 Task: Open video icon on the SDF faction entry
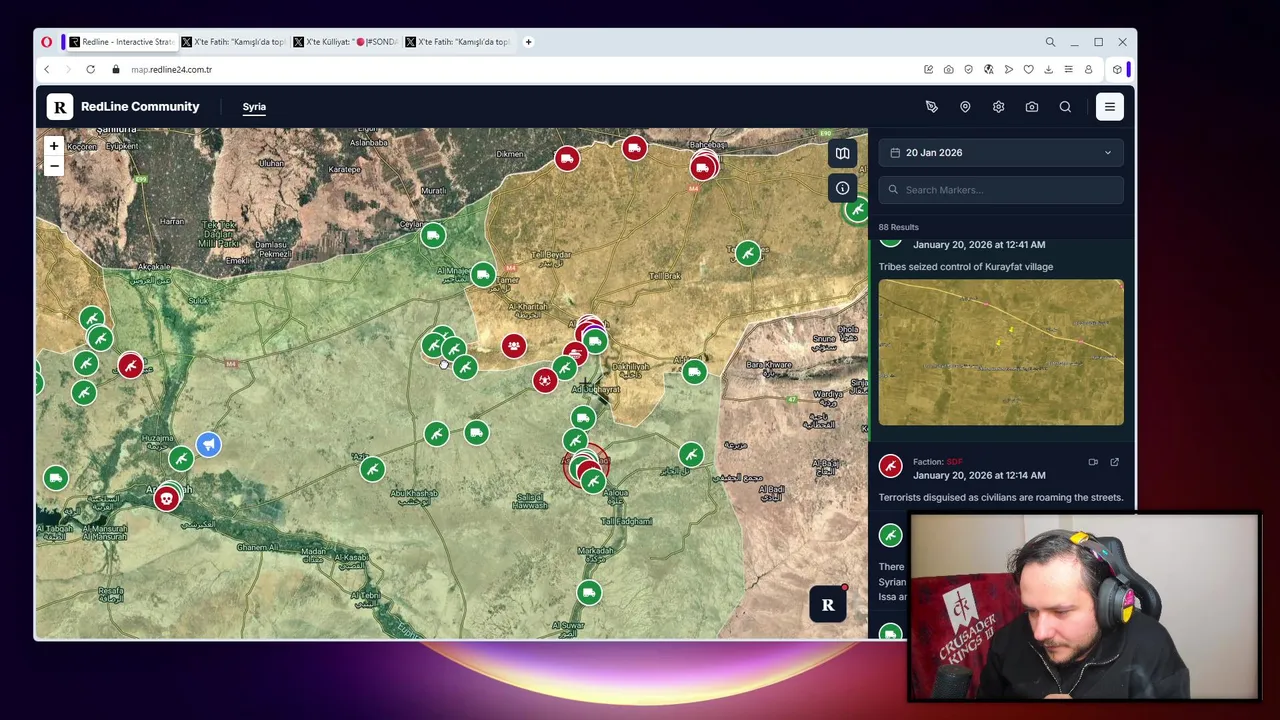click(1093, 462)
